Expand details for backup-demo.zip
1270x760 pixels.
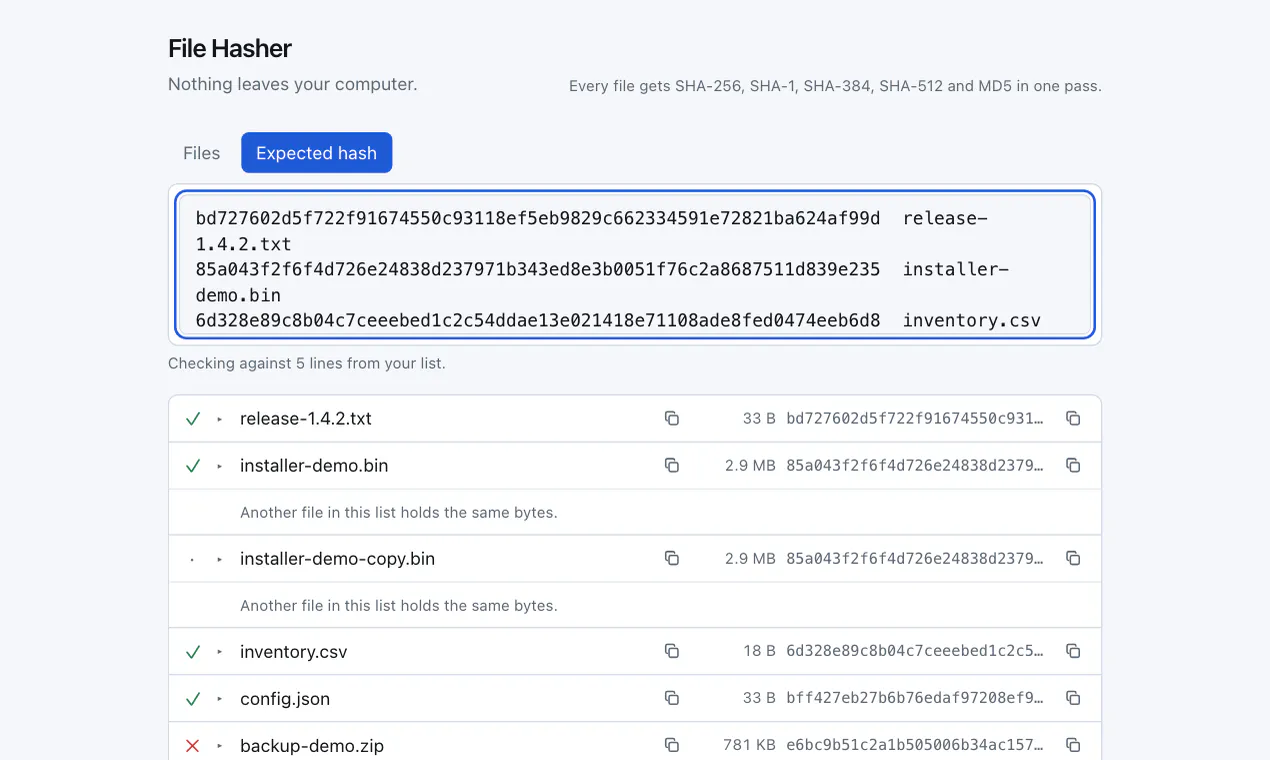click(x=220, y=746)
